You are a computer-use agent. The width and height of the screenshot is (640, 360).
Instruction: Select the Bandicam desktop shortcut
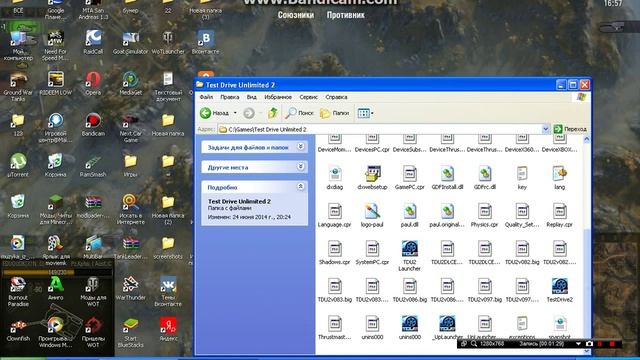coord(93,124)
